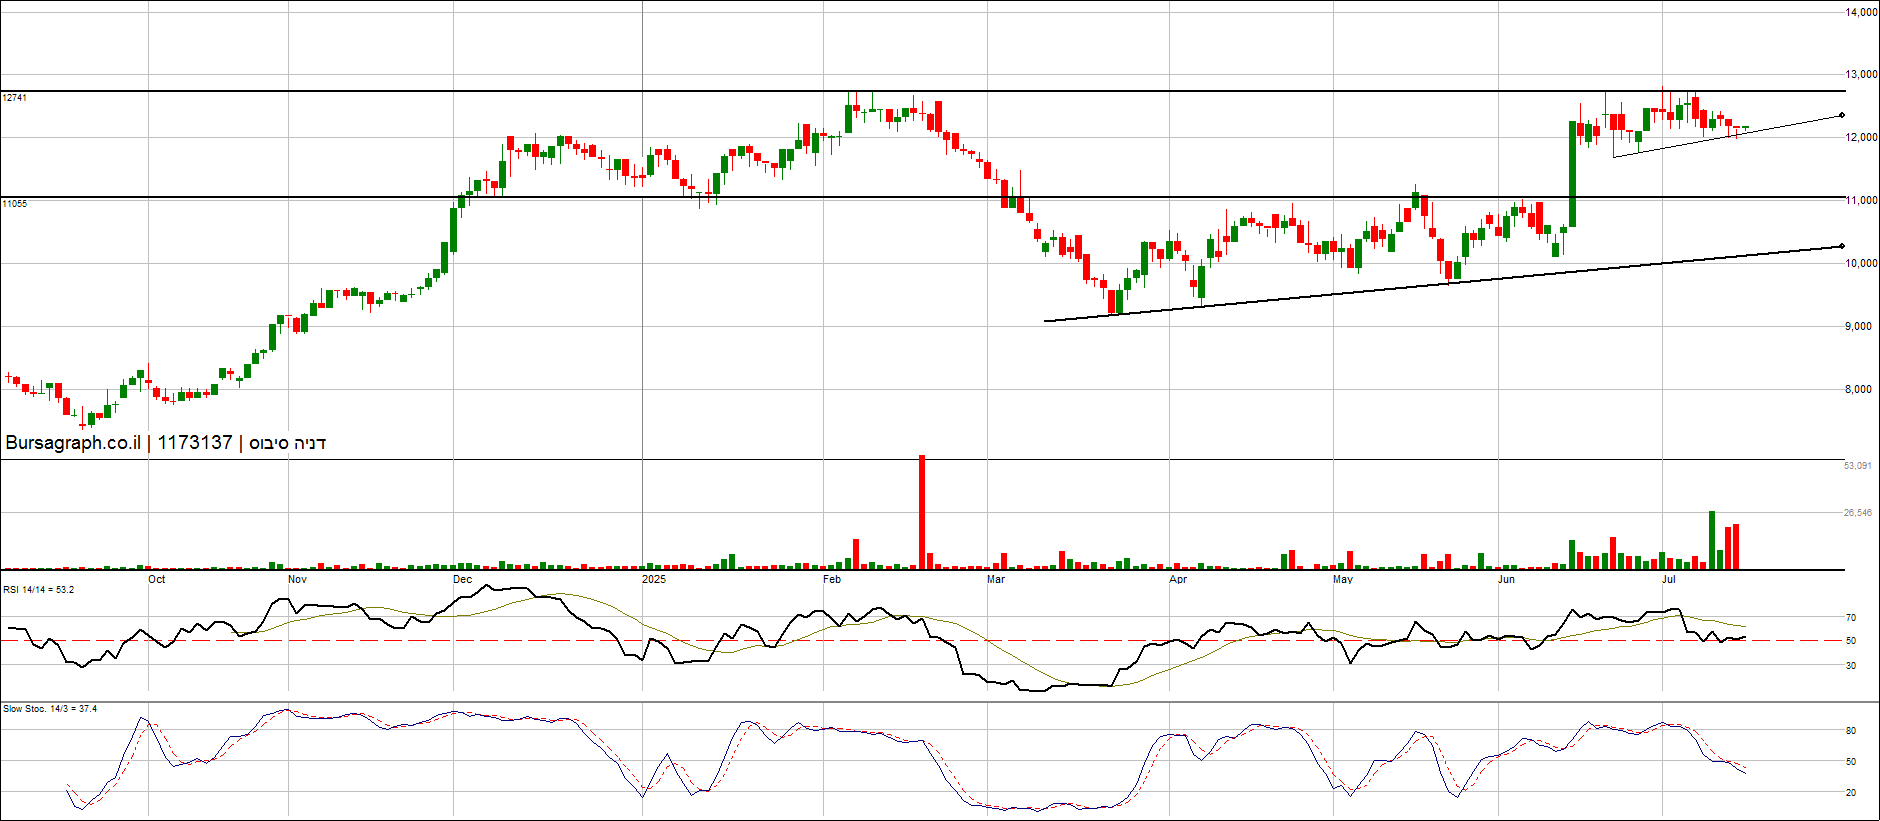Viewport: 1880px width, 821px height.
Task: Click the 12741 resistance level label
Action: pos(15,98)
